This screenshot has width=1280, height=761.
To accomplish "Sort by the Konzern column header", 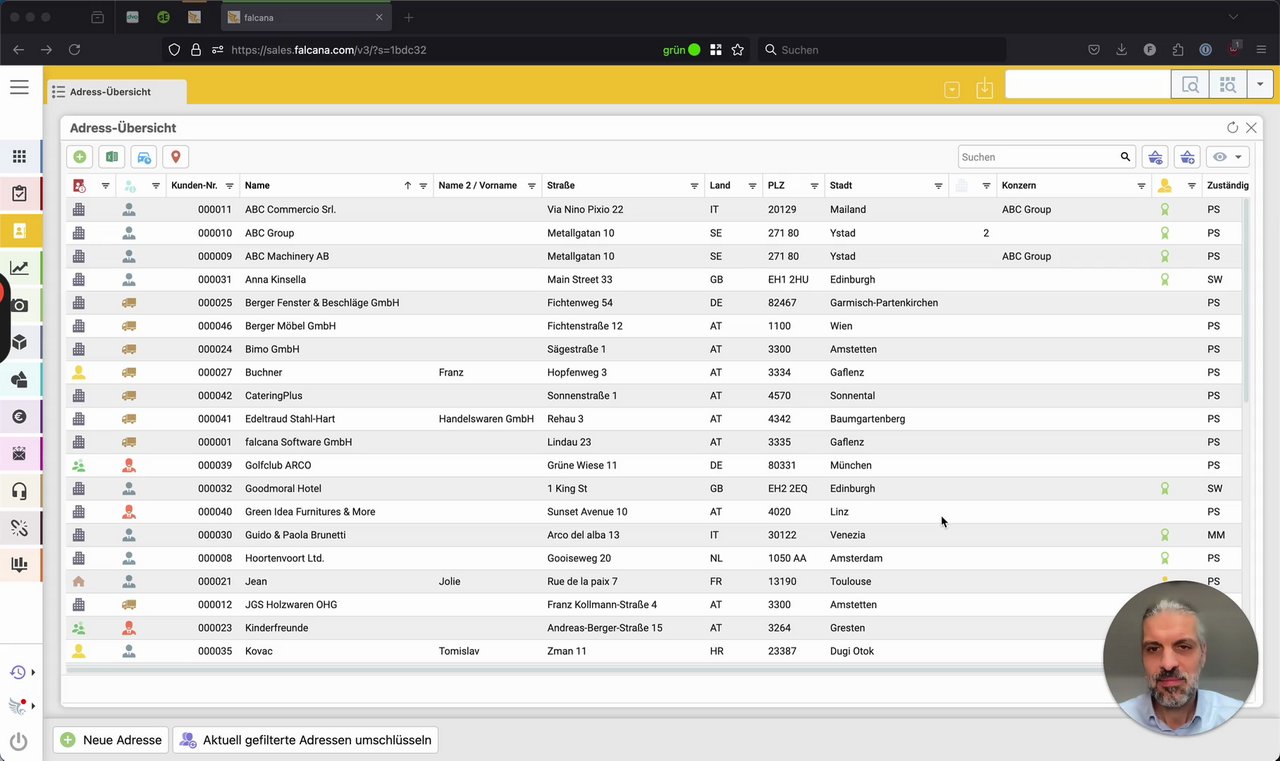I will (x=1019, y=186).
